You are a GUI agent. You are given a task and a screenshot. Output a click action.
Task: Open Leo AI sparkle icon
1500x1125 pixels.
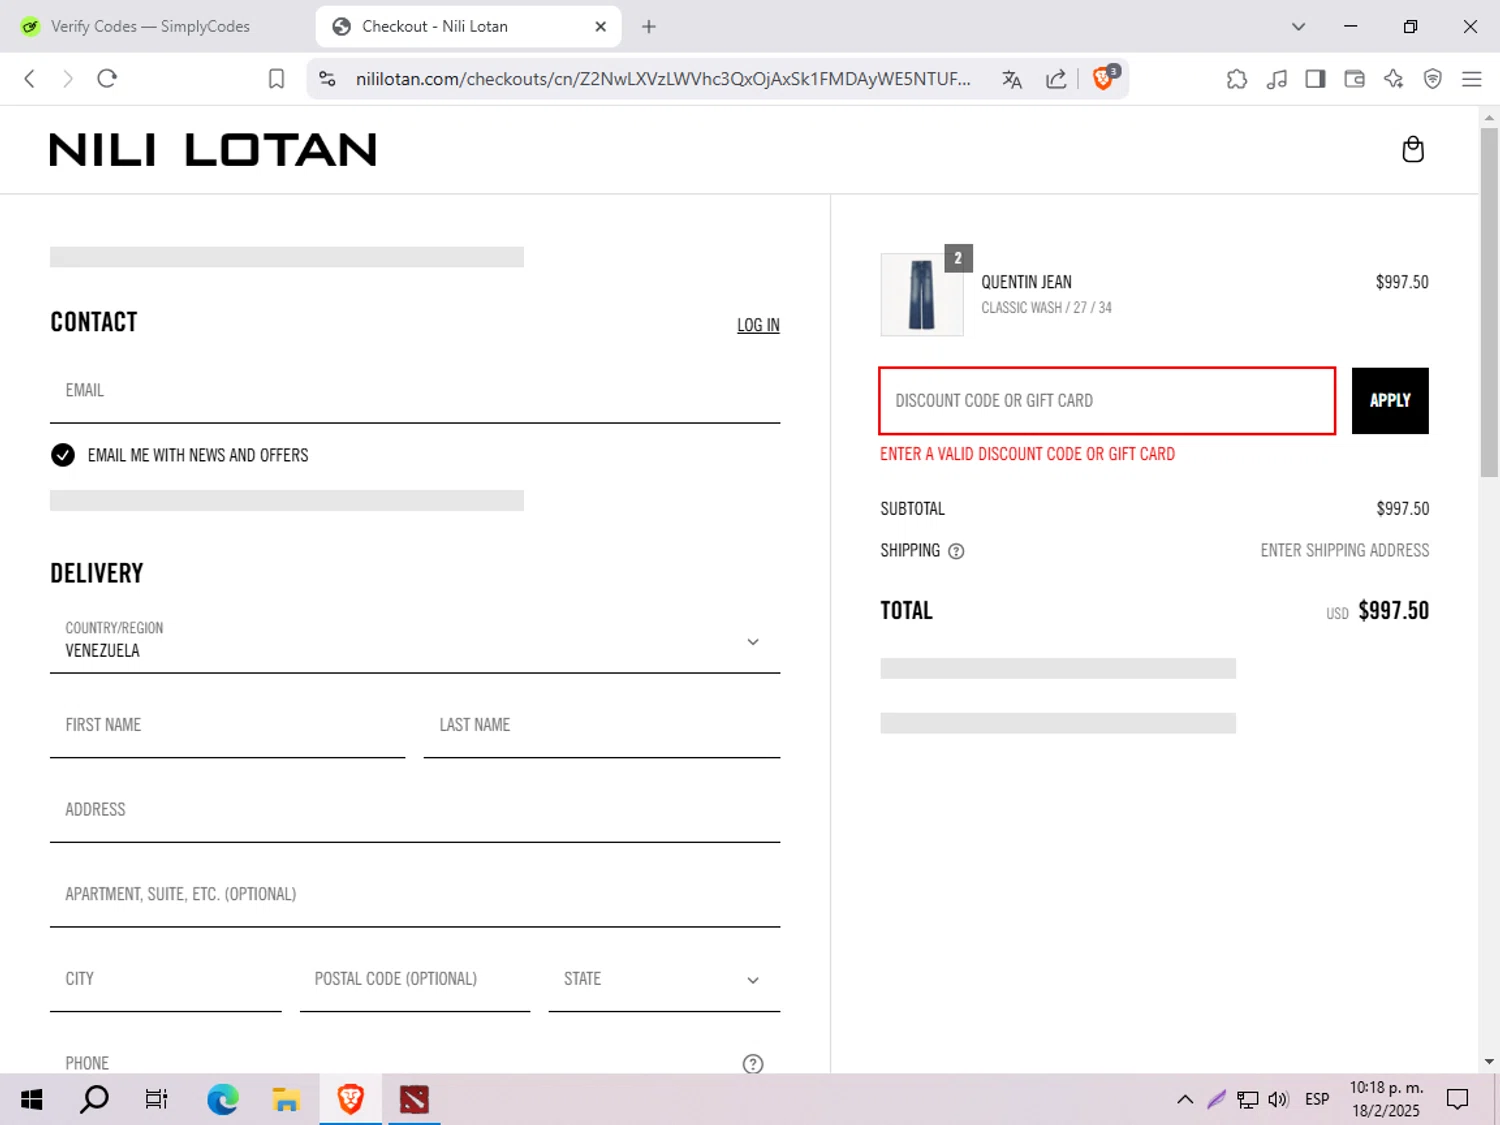(x=1394, y=79)
